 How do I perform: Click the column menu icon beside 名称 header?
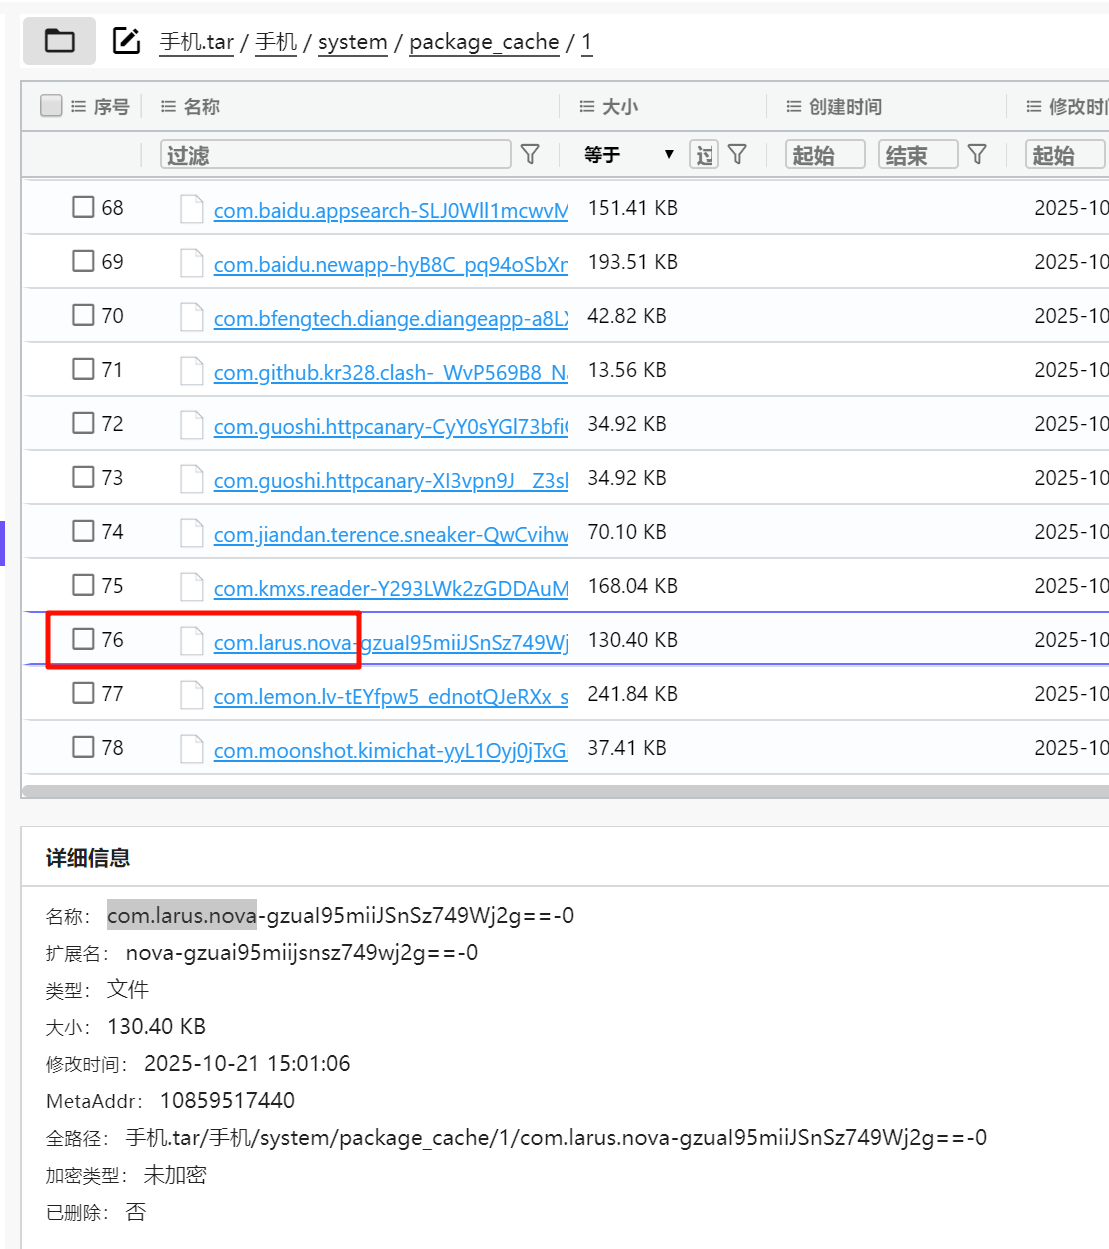pos(168,106)
